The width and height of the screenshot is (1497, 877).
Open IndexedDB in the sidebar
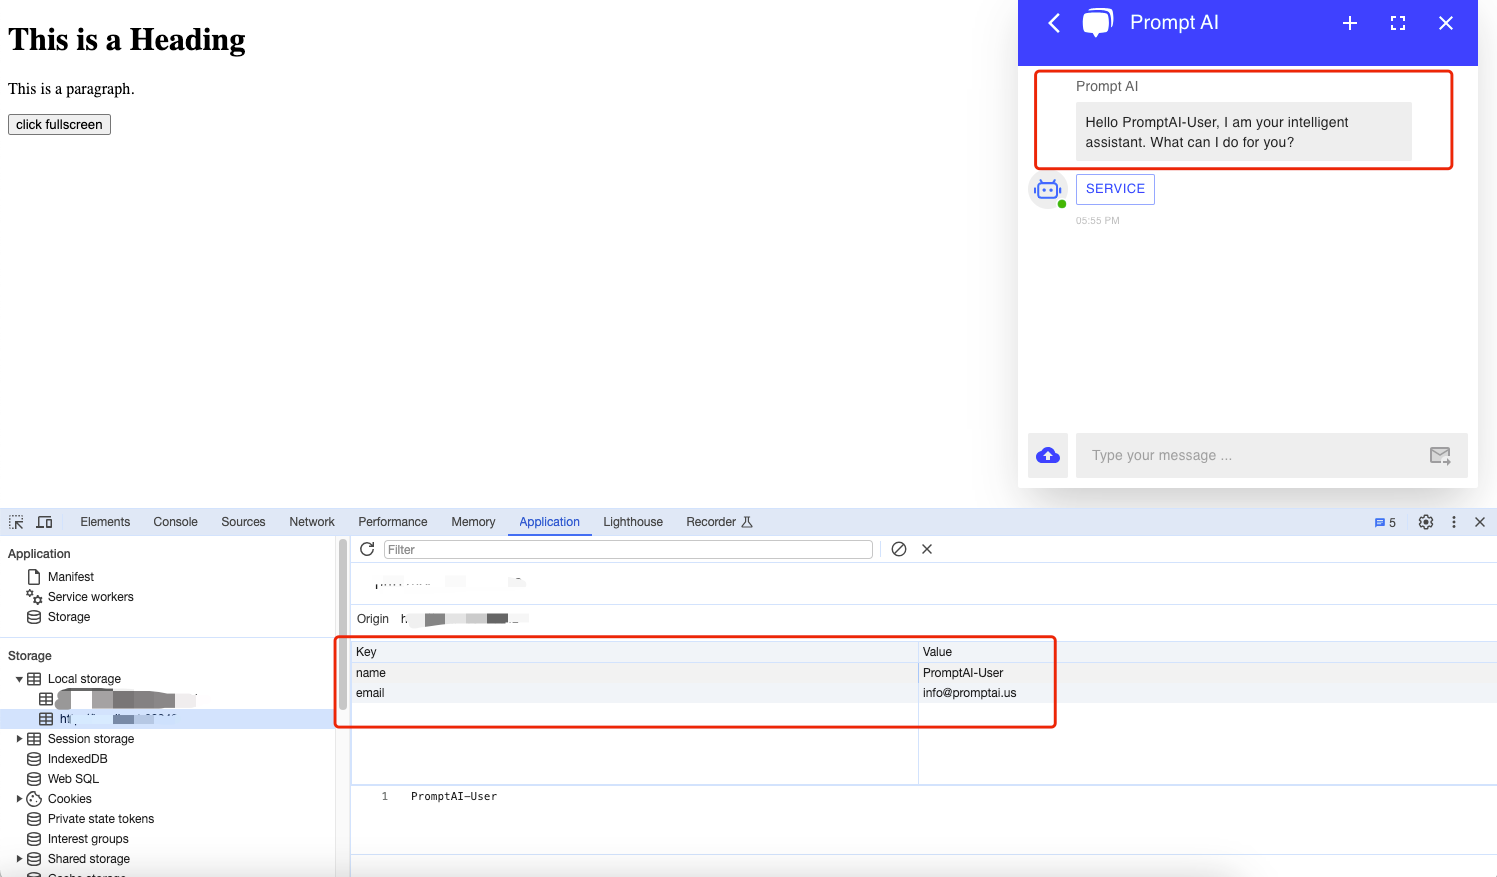(77, 759)
